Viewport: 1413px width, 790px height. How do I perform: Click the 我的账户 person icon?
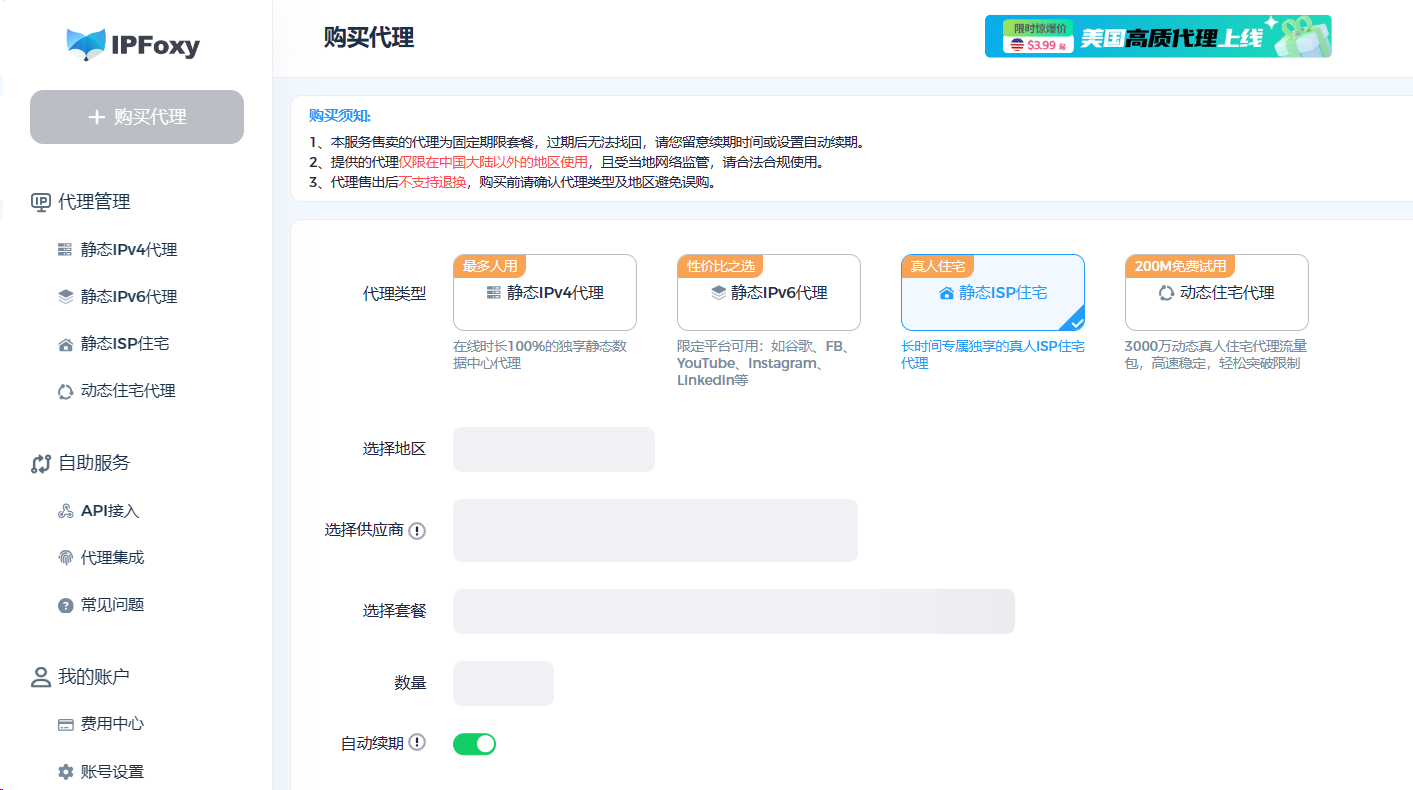coord(41,677)
